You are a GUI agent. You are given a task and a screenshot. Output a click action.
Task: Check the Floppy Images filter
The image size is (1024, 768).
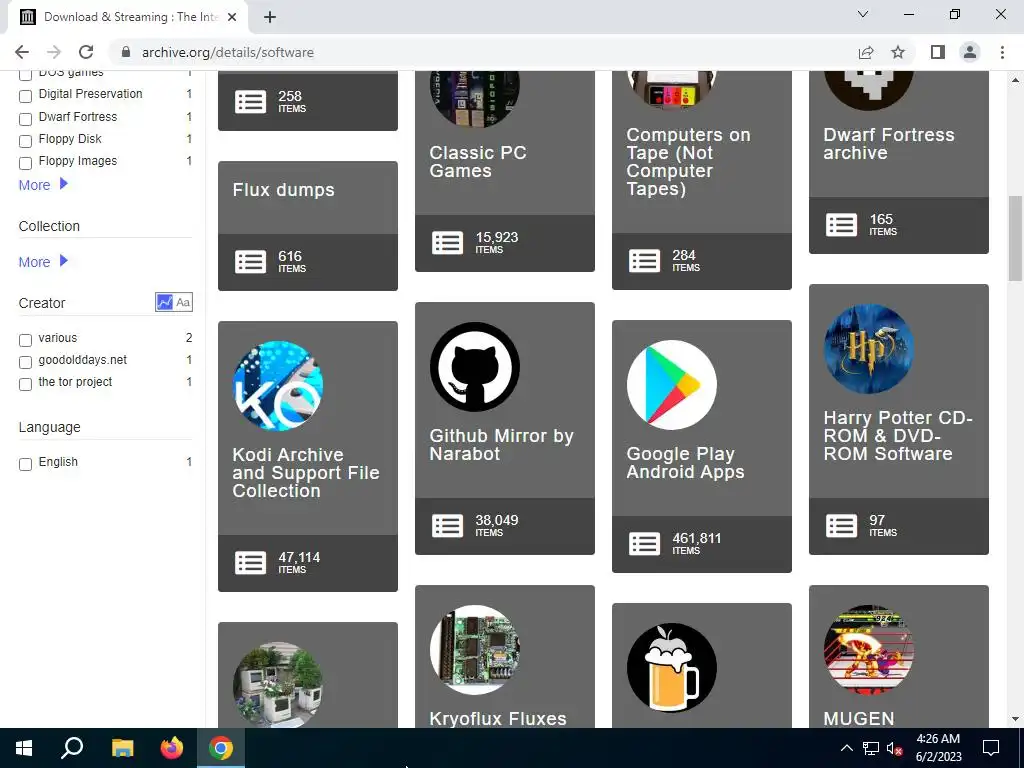[x=25, y=163]
